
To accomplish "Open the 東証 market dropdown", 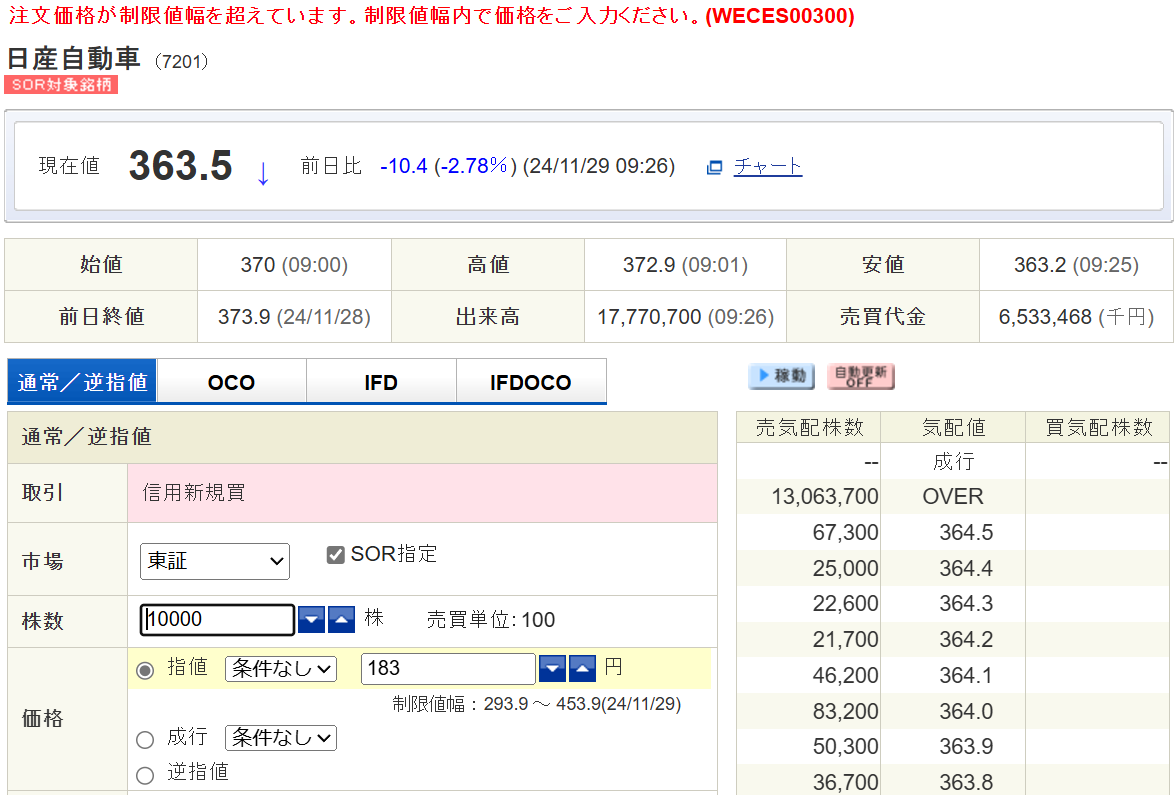I will click(214, 561).
